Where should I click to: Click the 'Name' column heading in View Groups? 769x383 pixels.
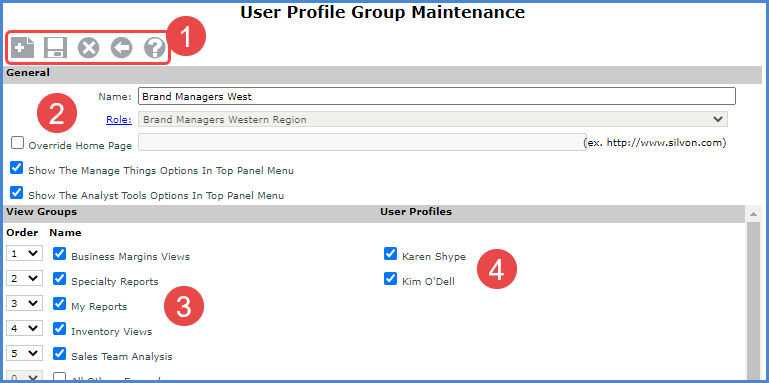[x=65, y=232]
